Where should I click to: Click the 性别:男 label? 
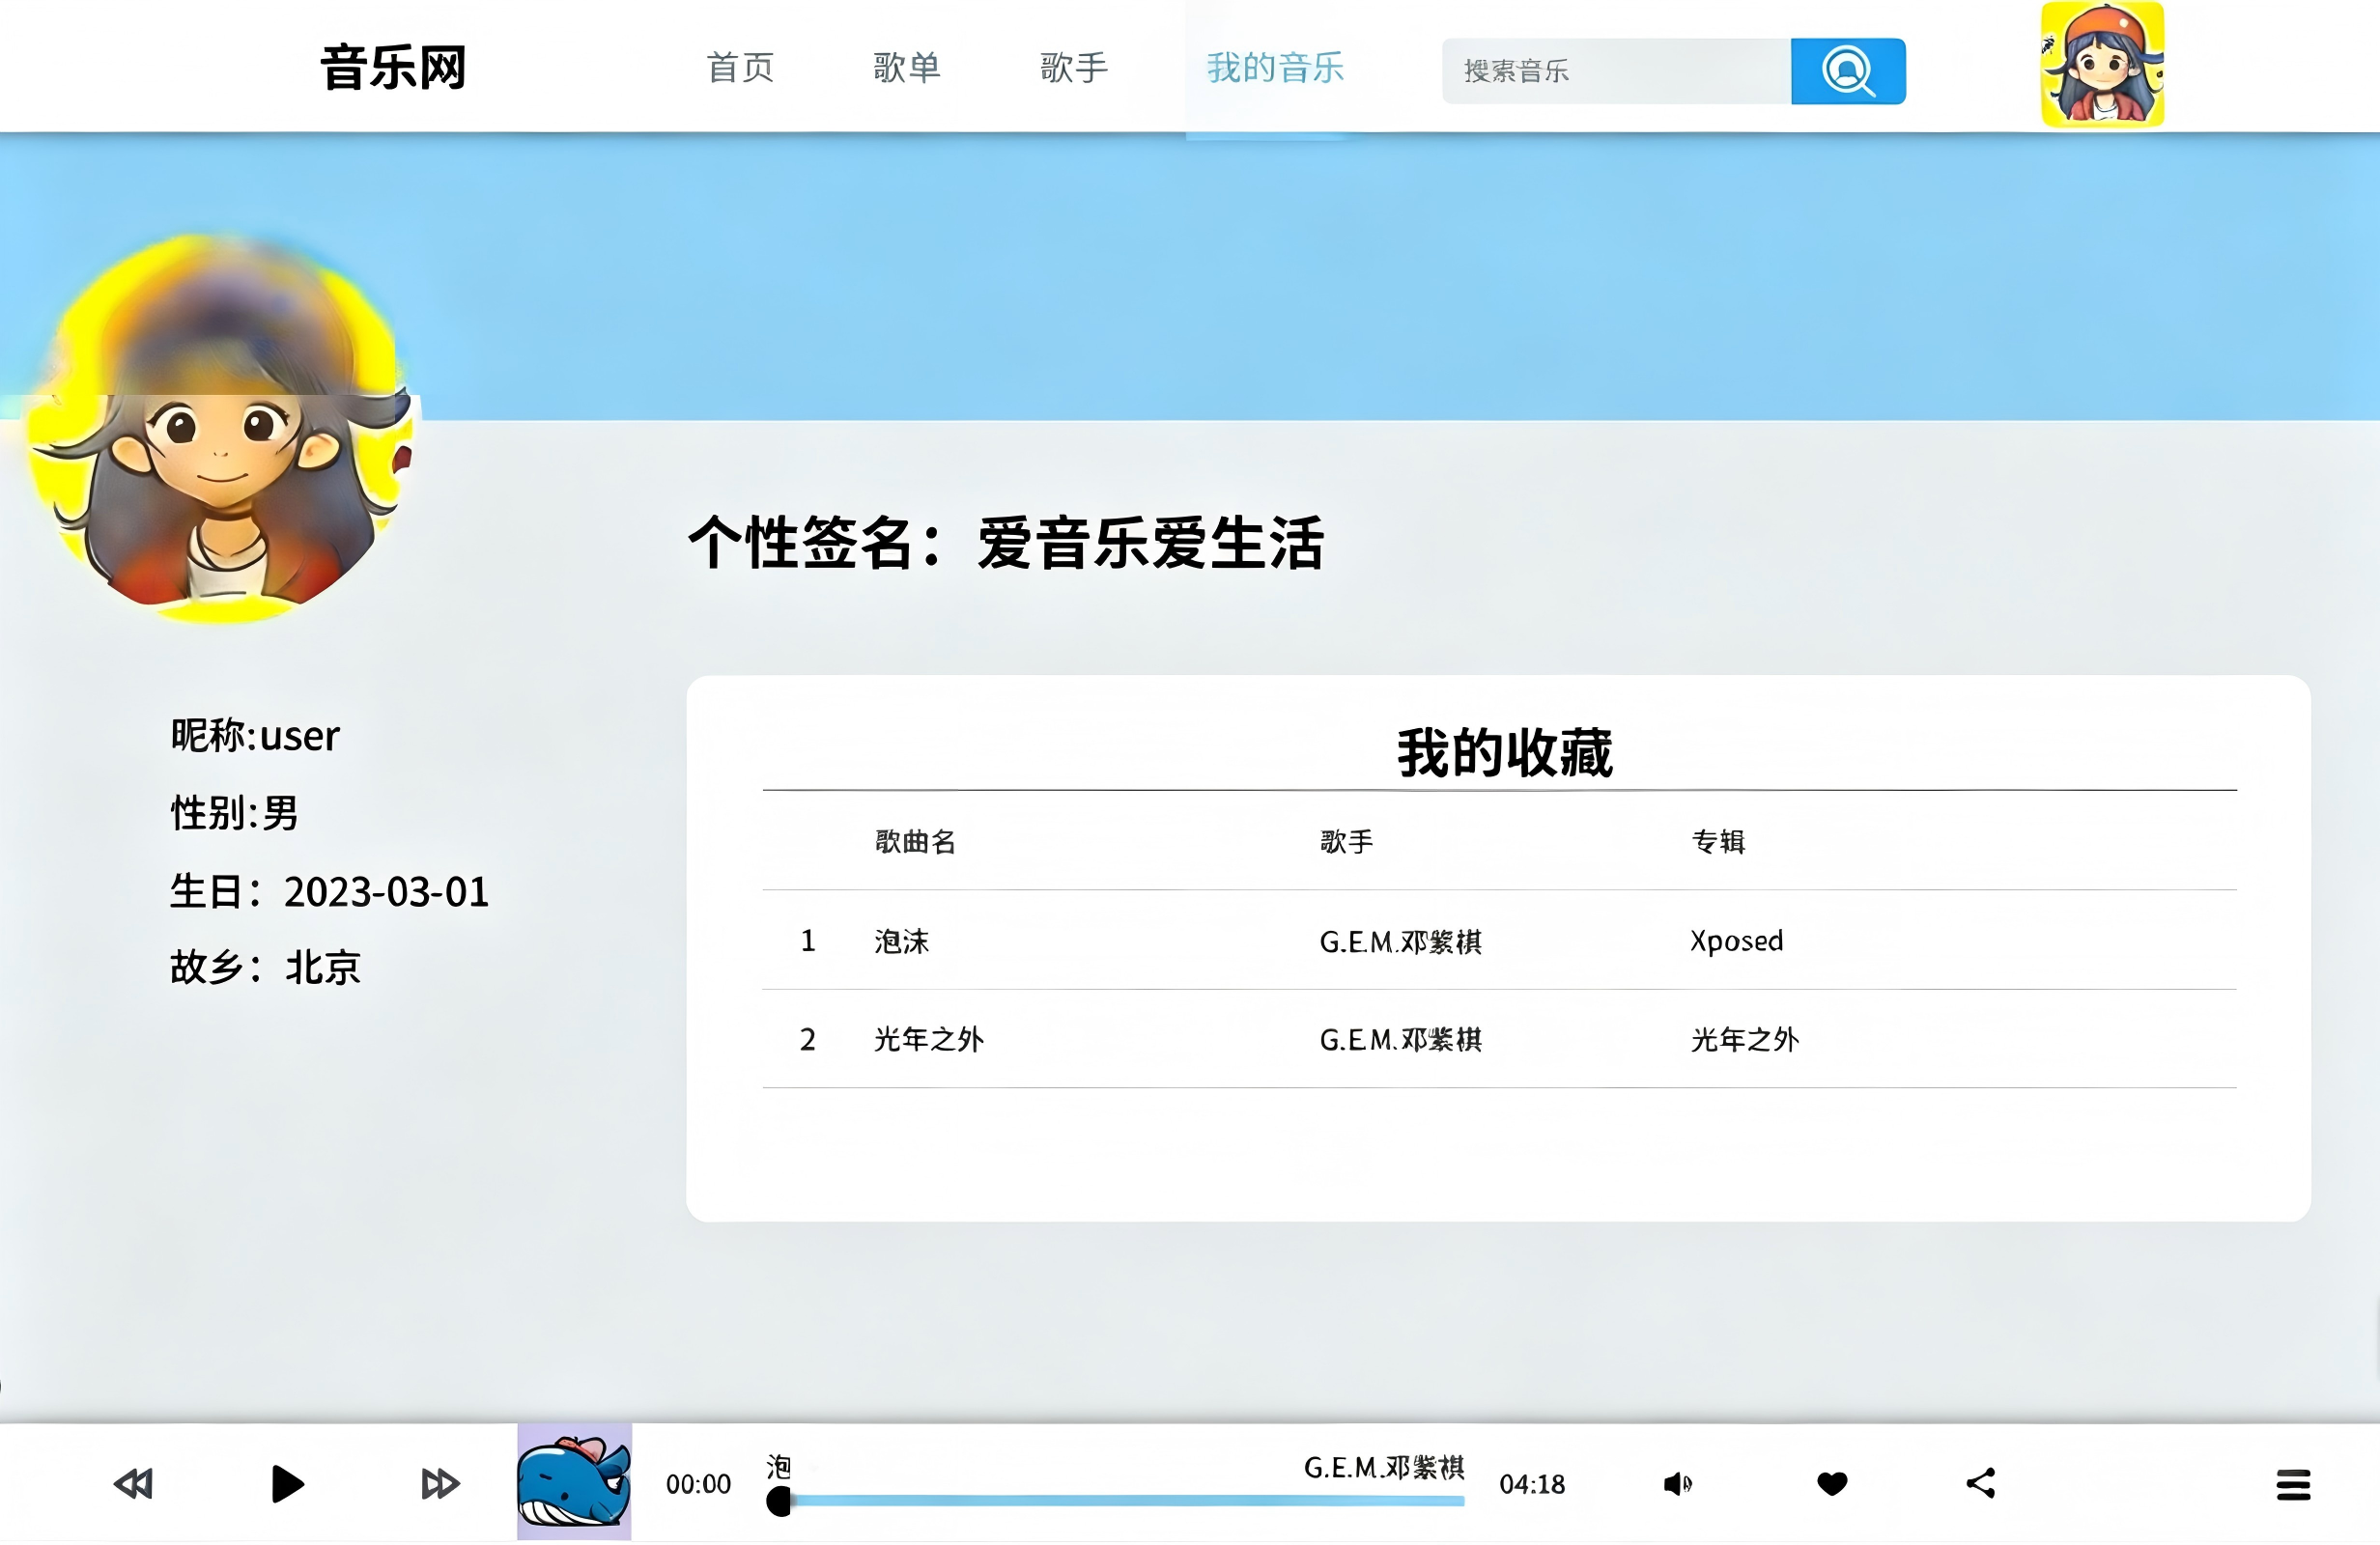click(x=234, y=814)
